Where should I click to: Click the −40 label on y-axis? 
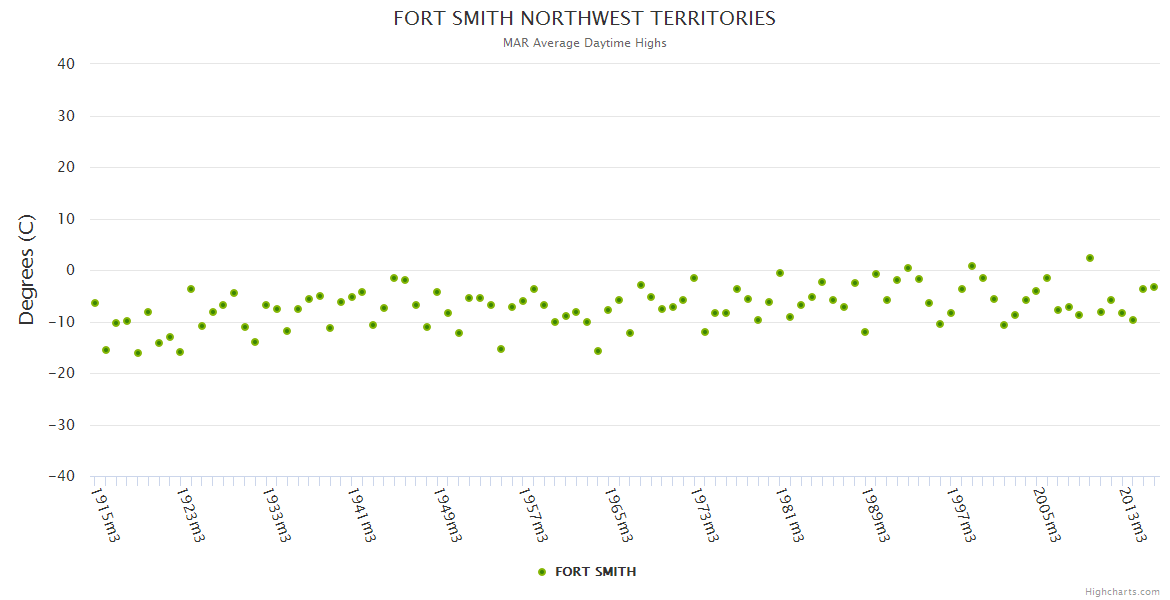[x=62, y=477]
